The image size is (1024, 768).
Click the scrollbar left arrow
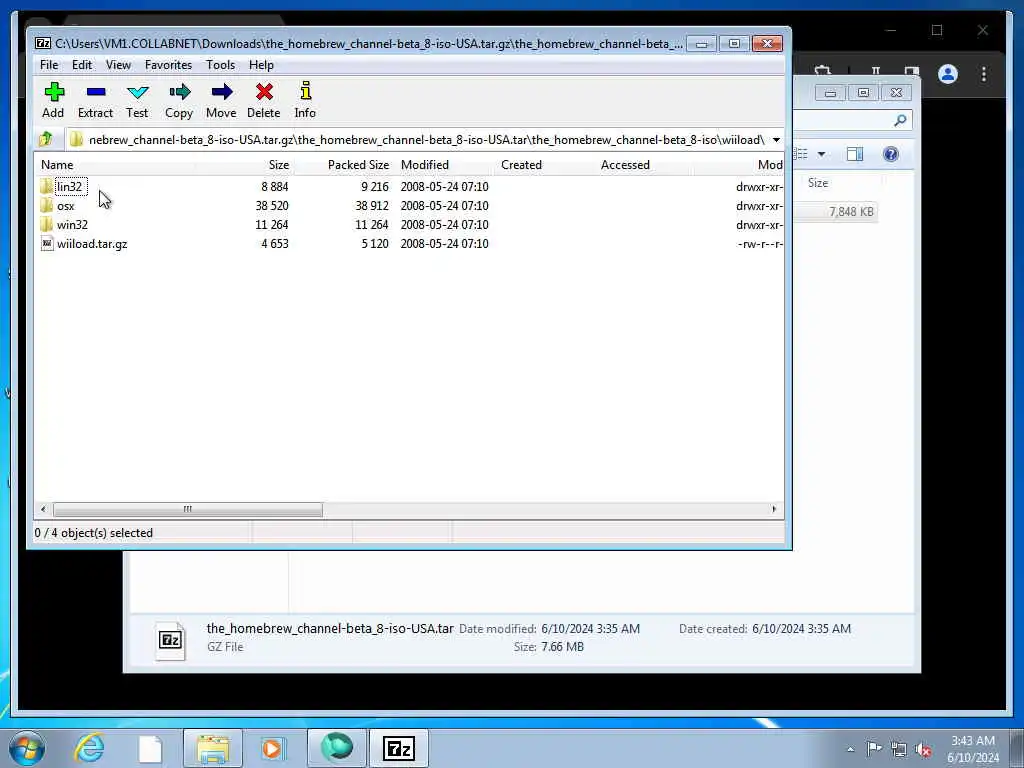[x=43, y=509]
